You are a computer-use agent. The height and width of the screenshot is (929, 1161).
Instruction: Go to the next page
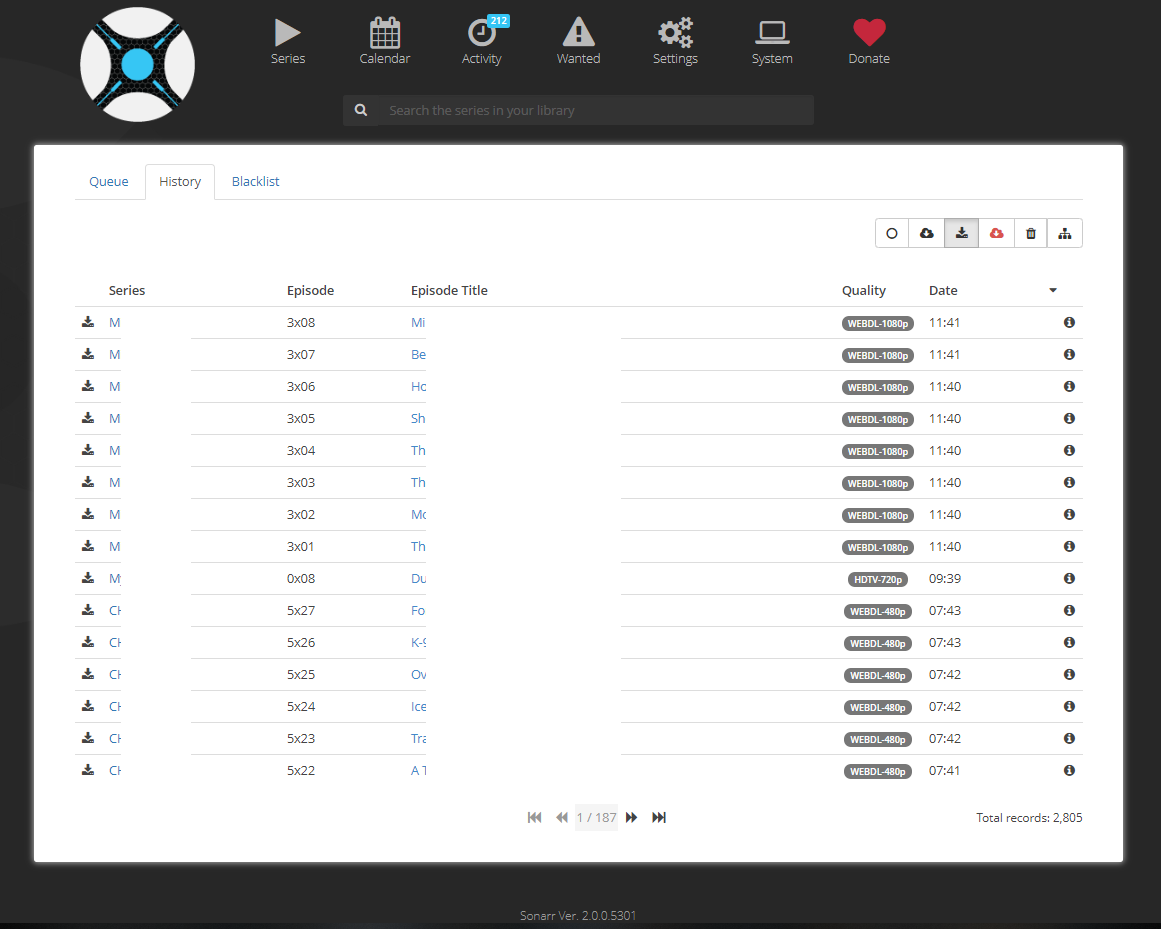pos(632,817)
